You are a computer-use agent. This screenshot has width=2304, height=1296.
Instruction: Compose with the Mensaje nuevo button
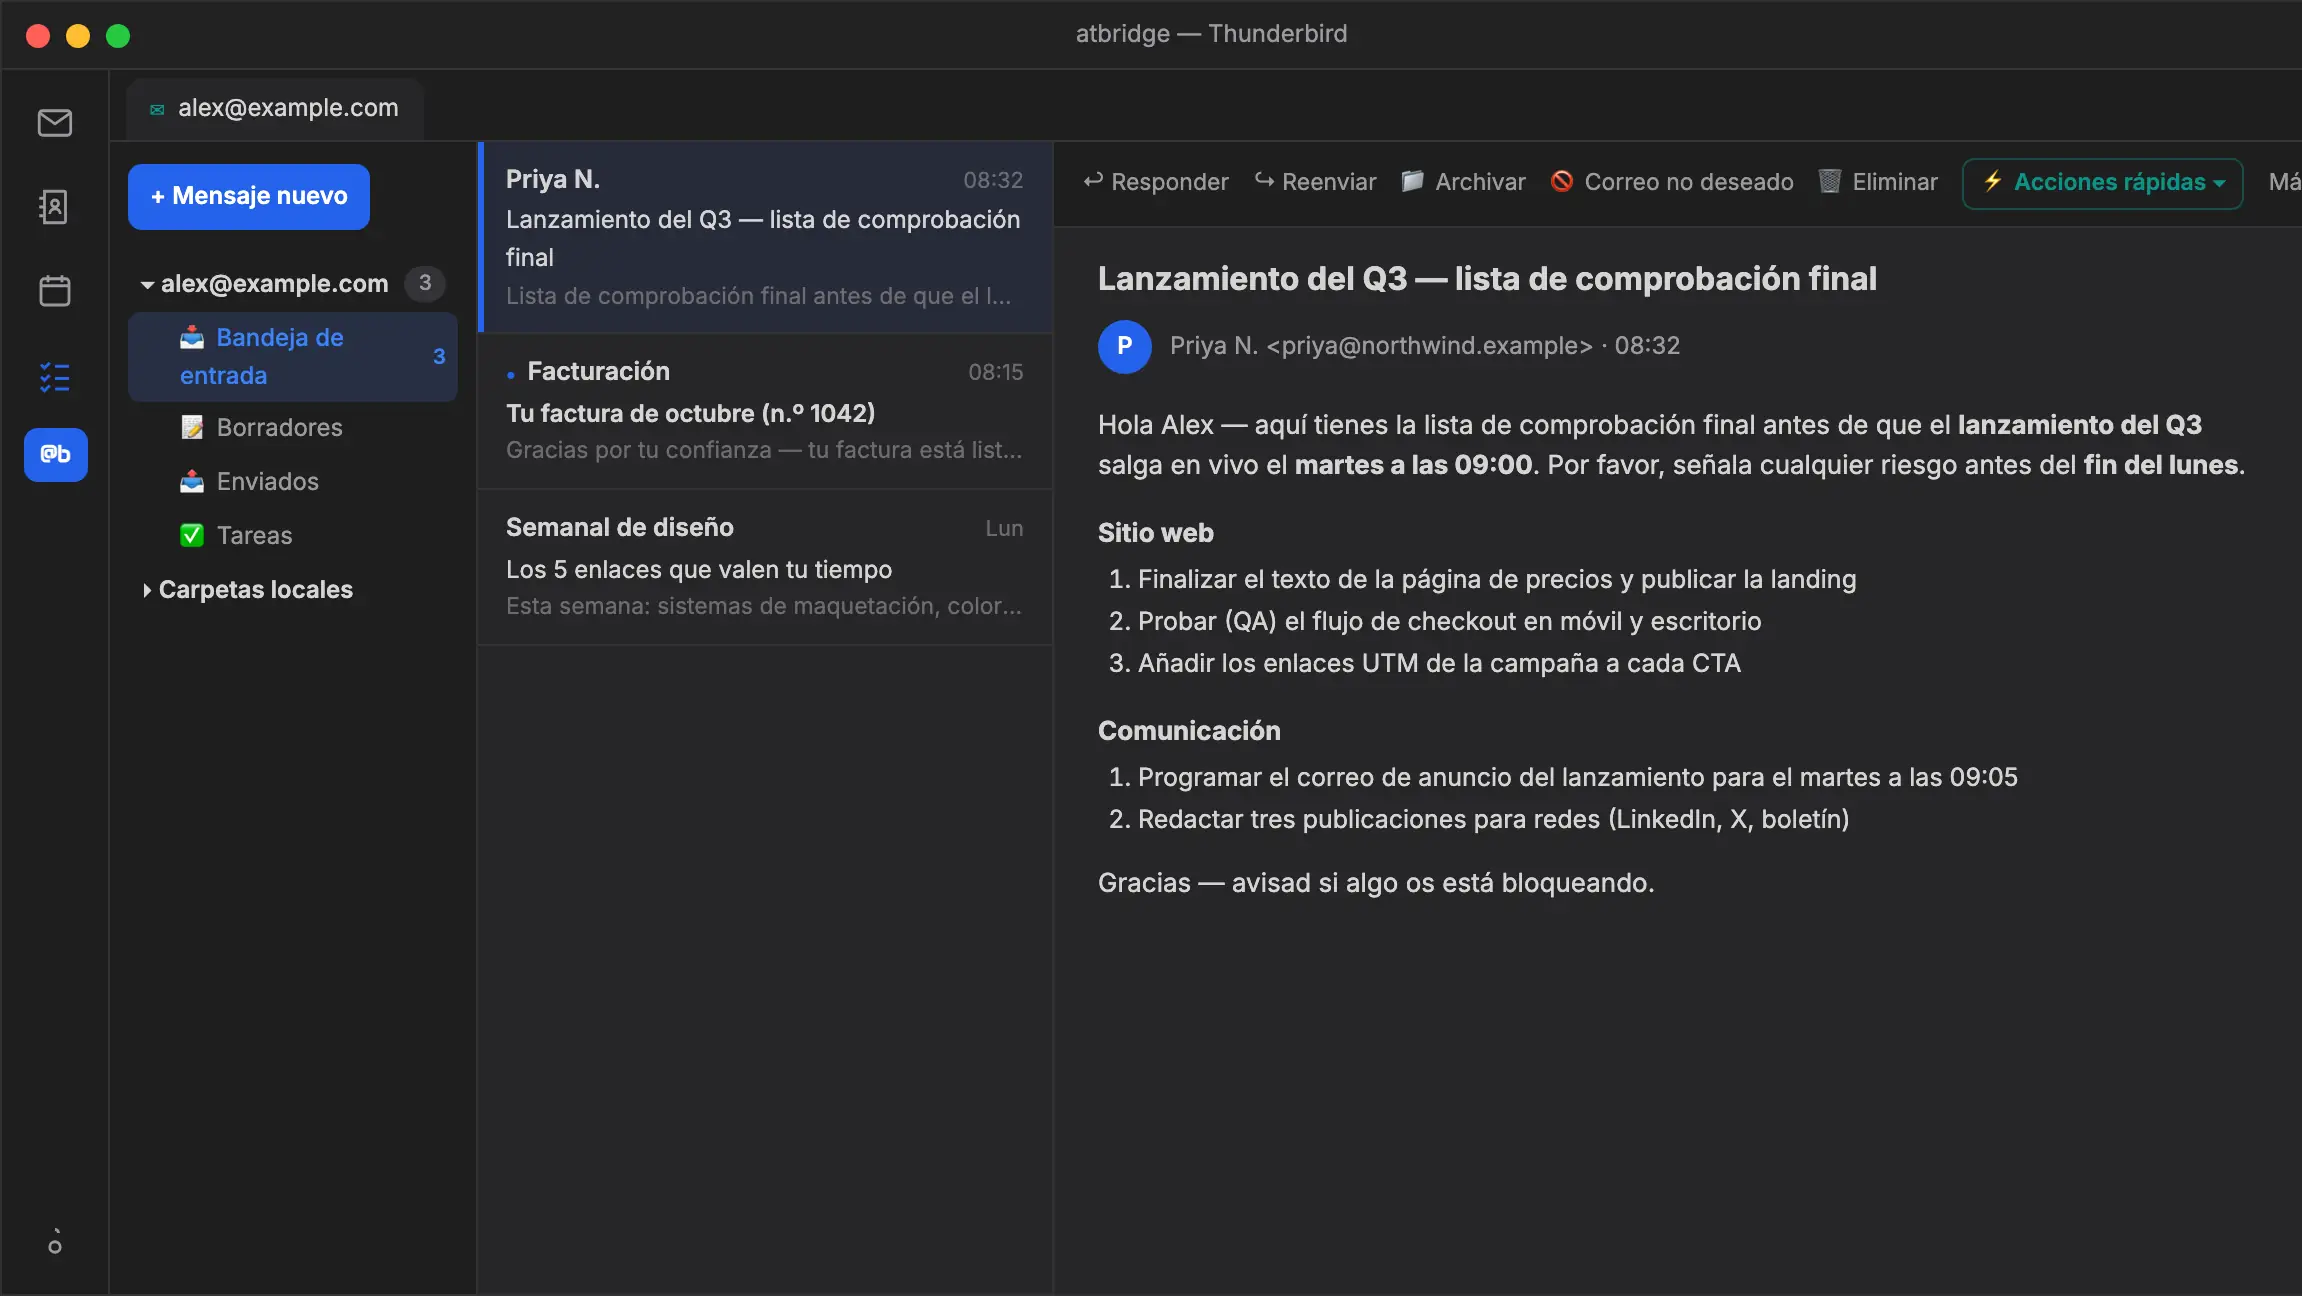pos(249,196)
